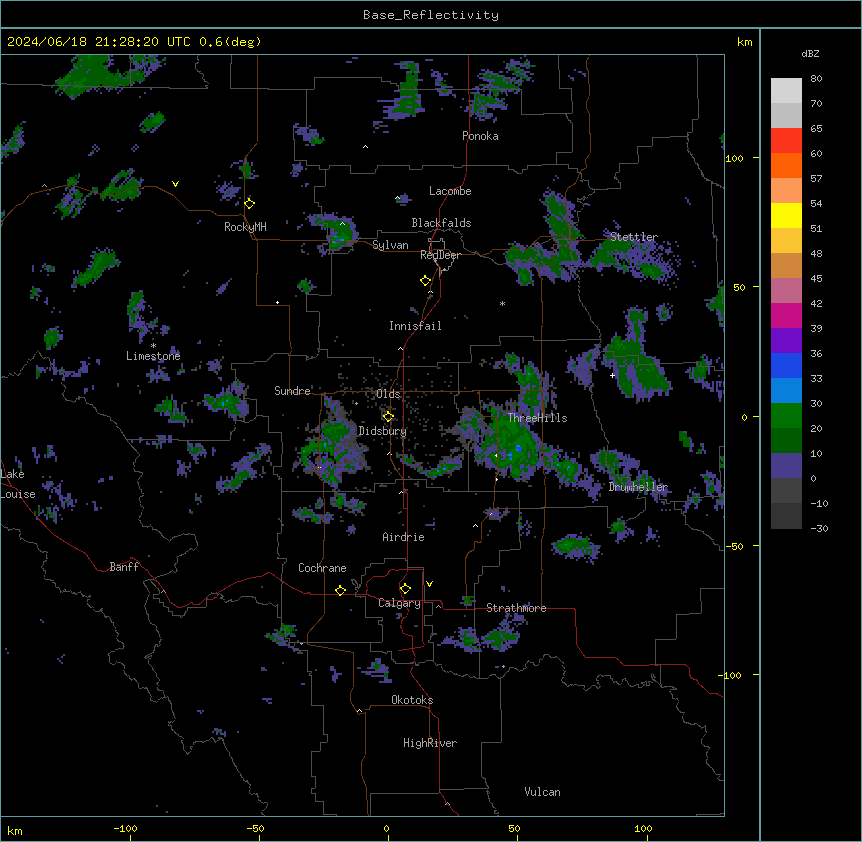
Task: Click the Vulcan label
Action: [542, 792]
